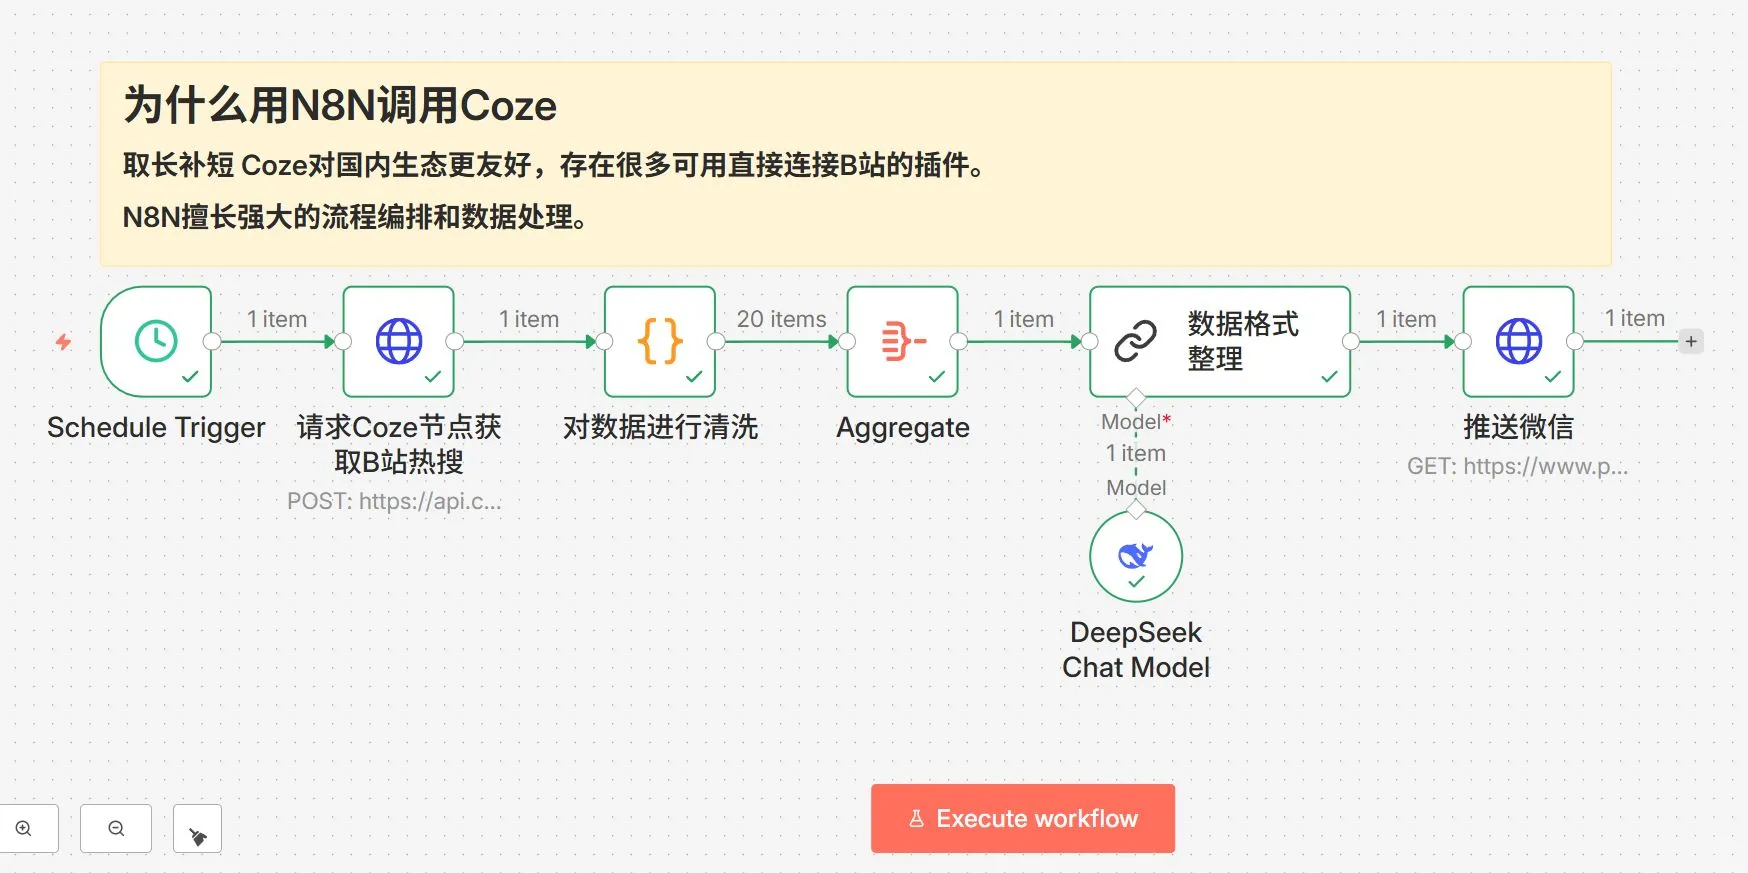The height and width of the screenshot is (873, 1748).
Task: Click the 对数据进行清洗 label
Action: click(660, 428)
